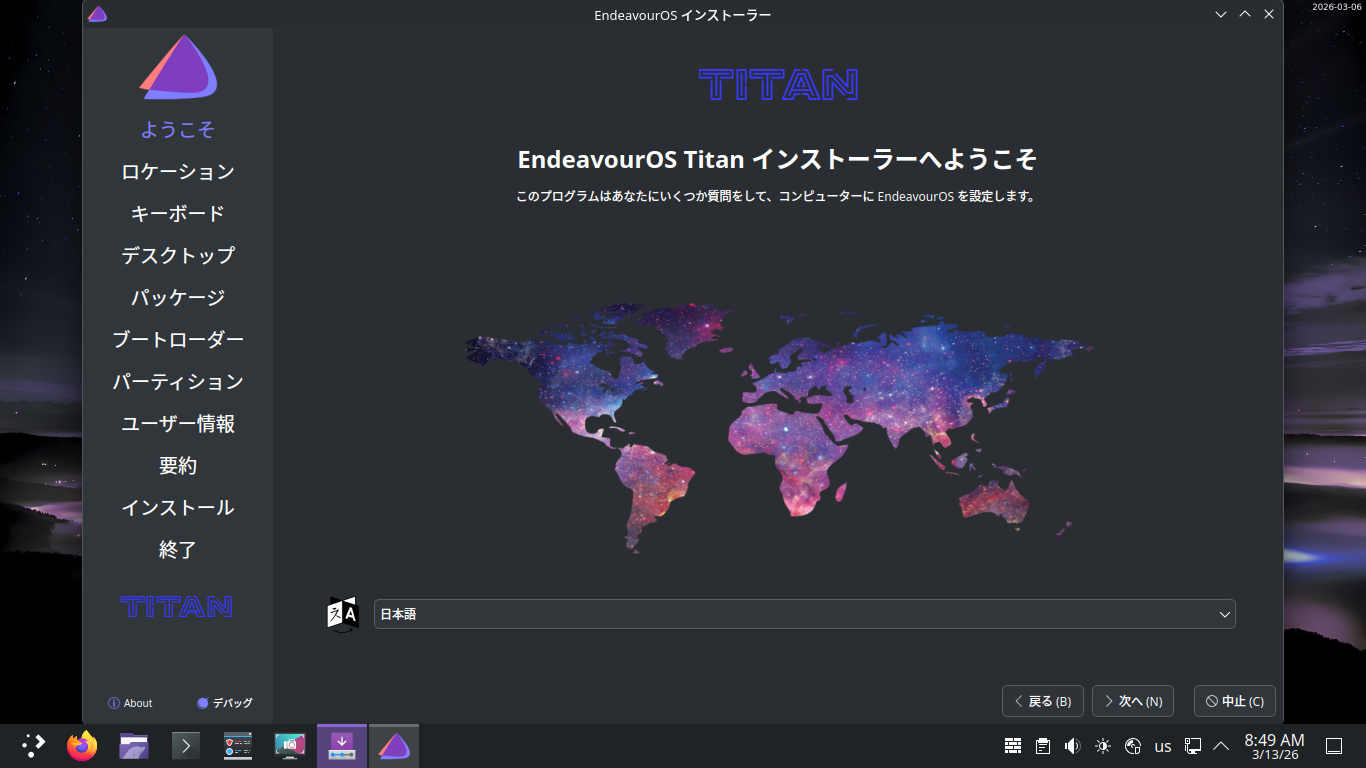Select the ユーザー情報 step in sidebar
The width and height of the screenshot is (1366, 768).
178,424
